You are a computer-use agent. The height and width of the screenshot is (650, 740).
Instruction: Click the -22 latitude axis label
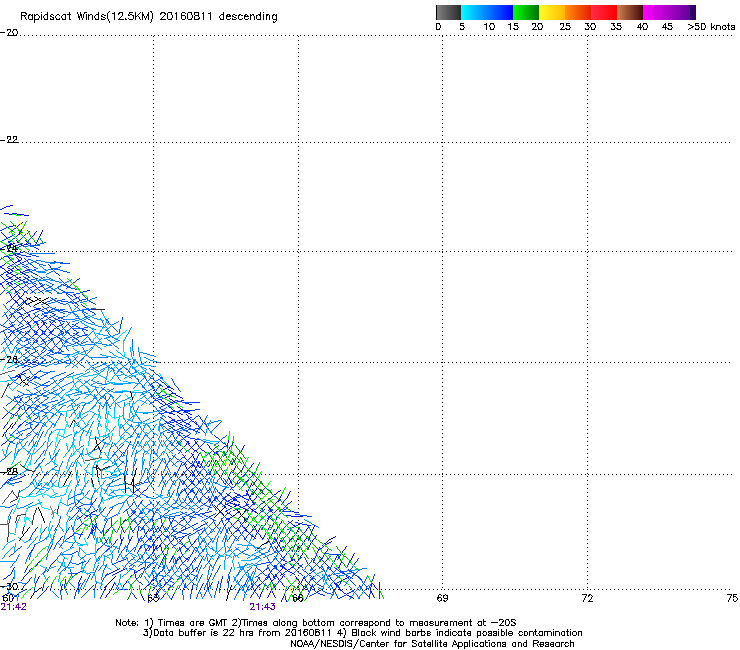9,140
